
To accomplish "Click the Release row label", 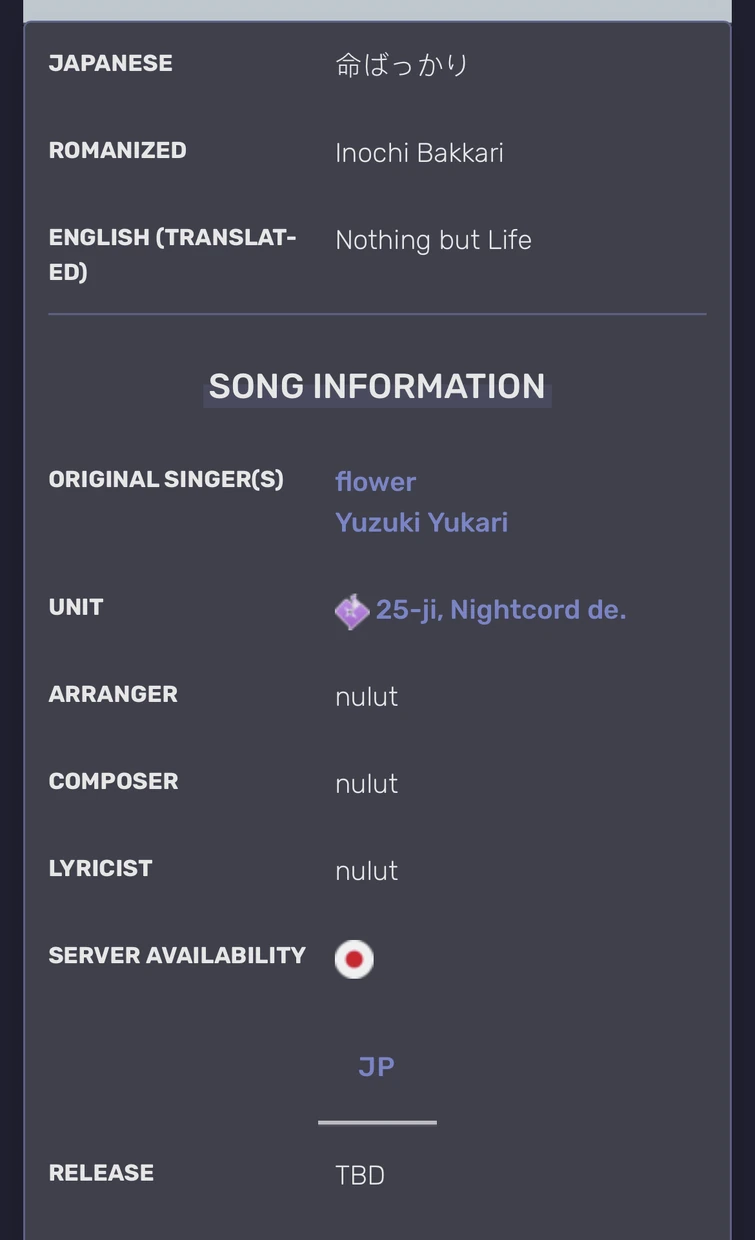I will pyautogui.click(x=101, y=1173).
